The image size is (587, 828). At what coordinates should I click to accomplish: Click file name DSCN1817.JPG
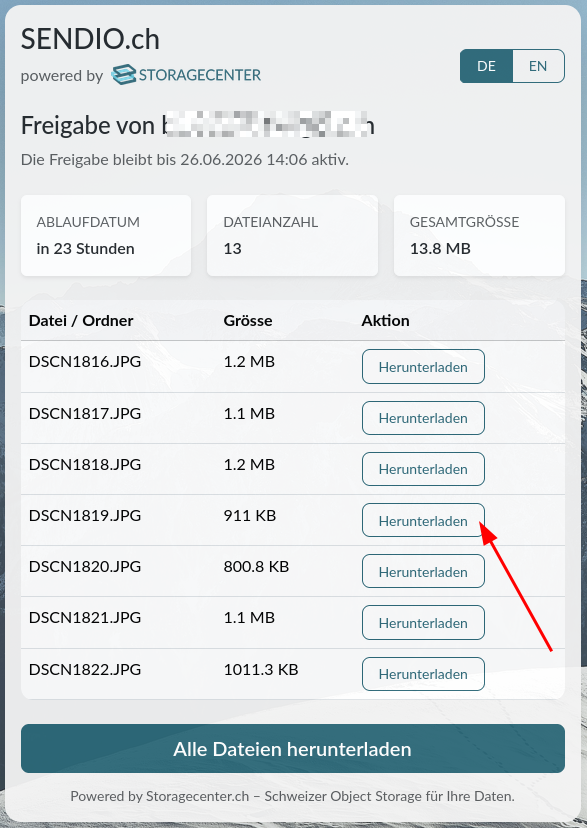point(85,413)
